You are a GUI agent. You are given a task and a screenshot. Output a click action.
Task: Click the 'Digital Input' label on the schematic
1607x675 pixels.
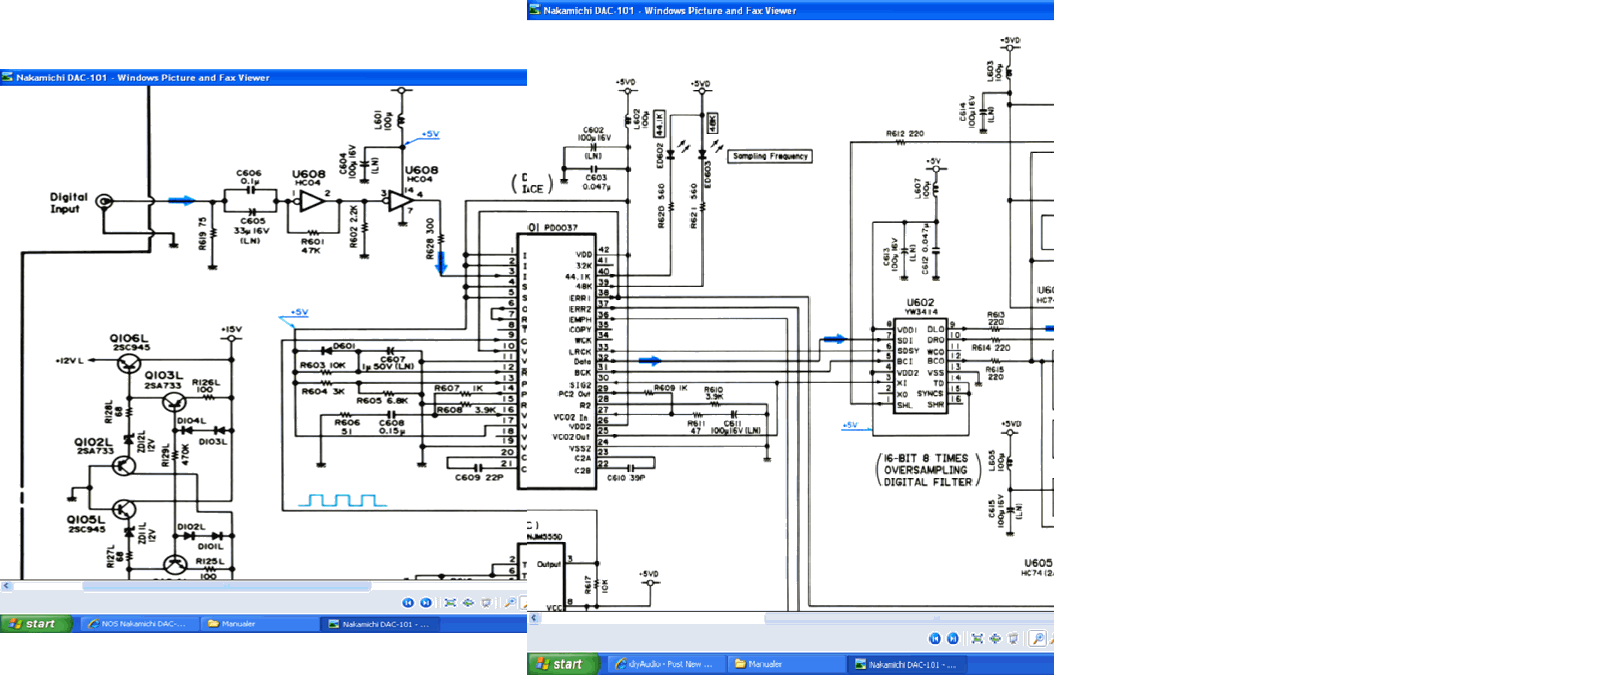(x=69, y=203)
